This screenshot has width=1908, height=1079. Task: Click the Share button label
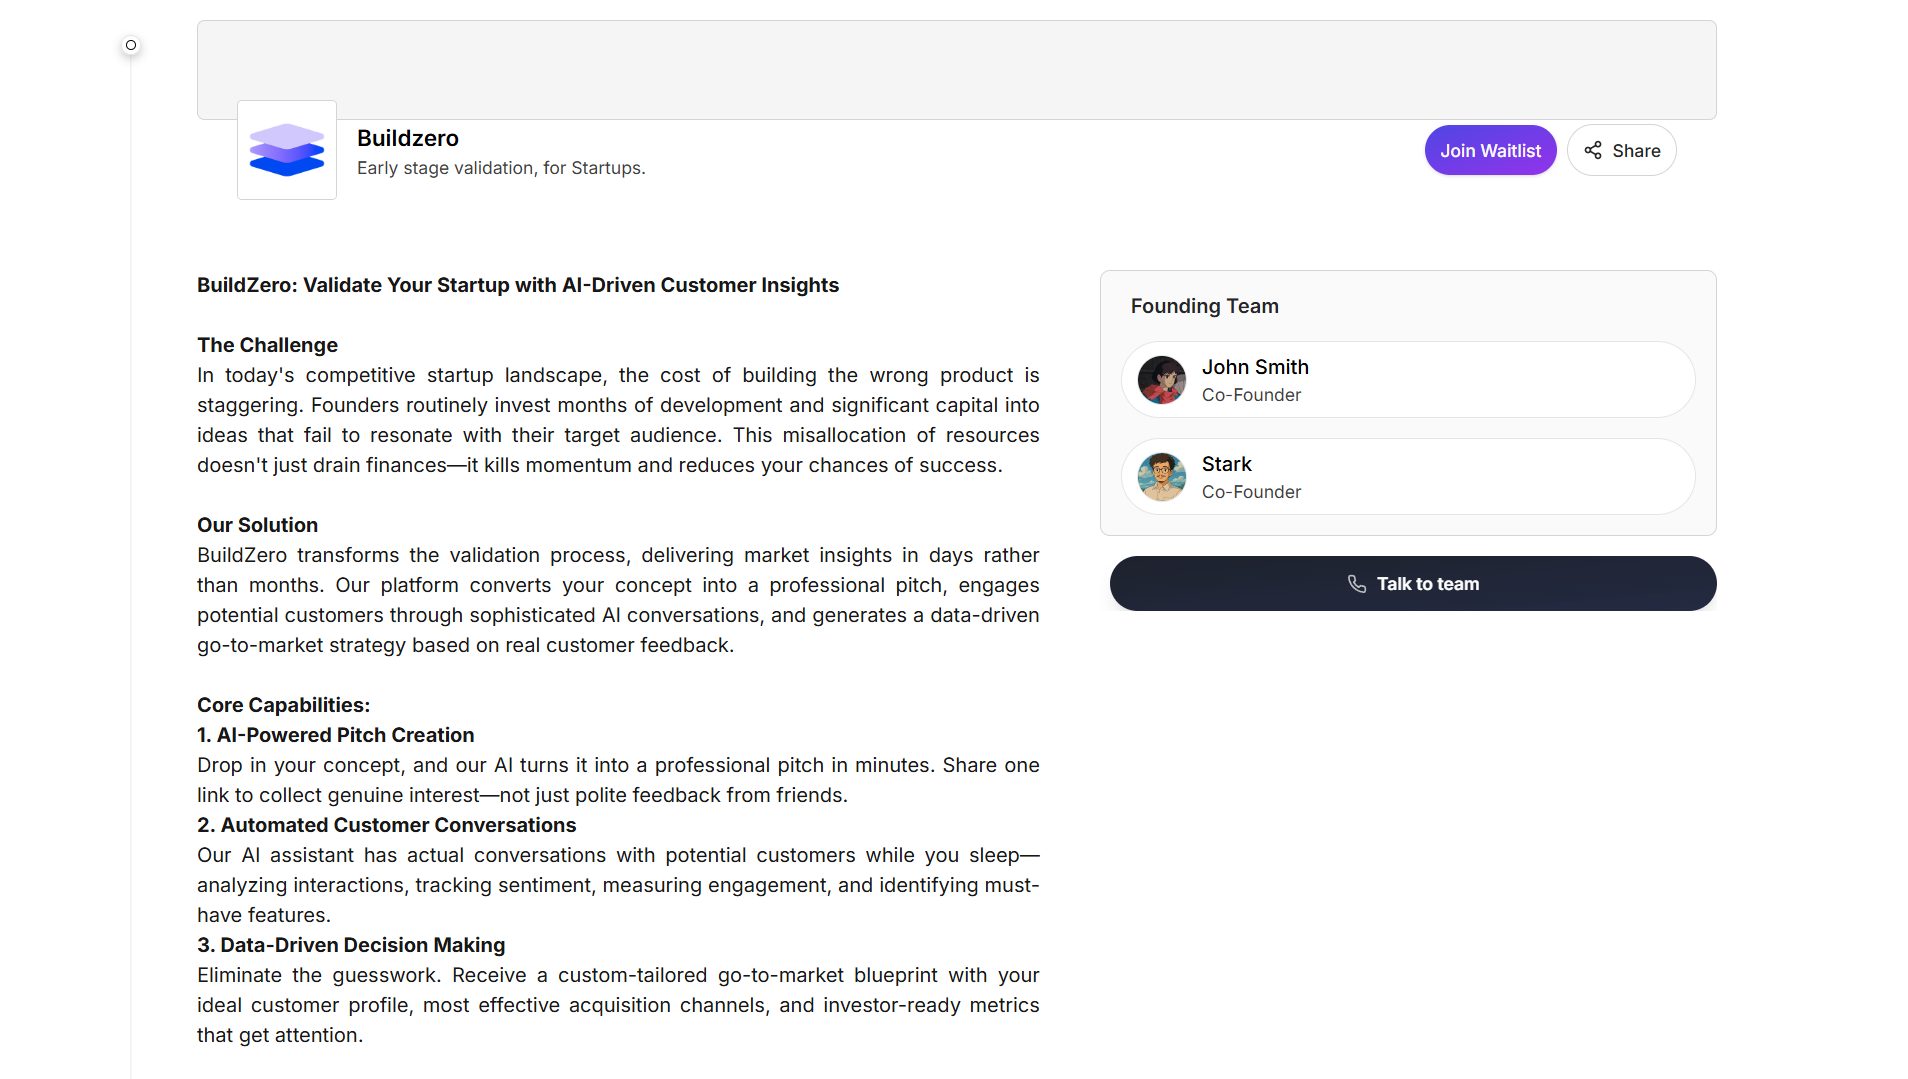pos(1636,151)
